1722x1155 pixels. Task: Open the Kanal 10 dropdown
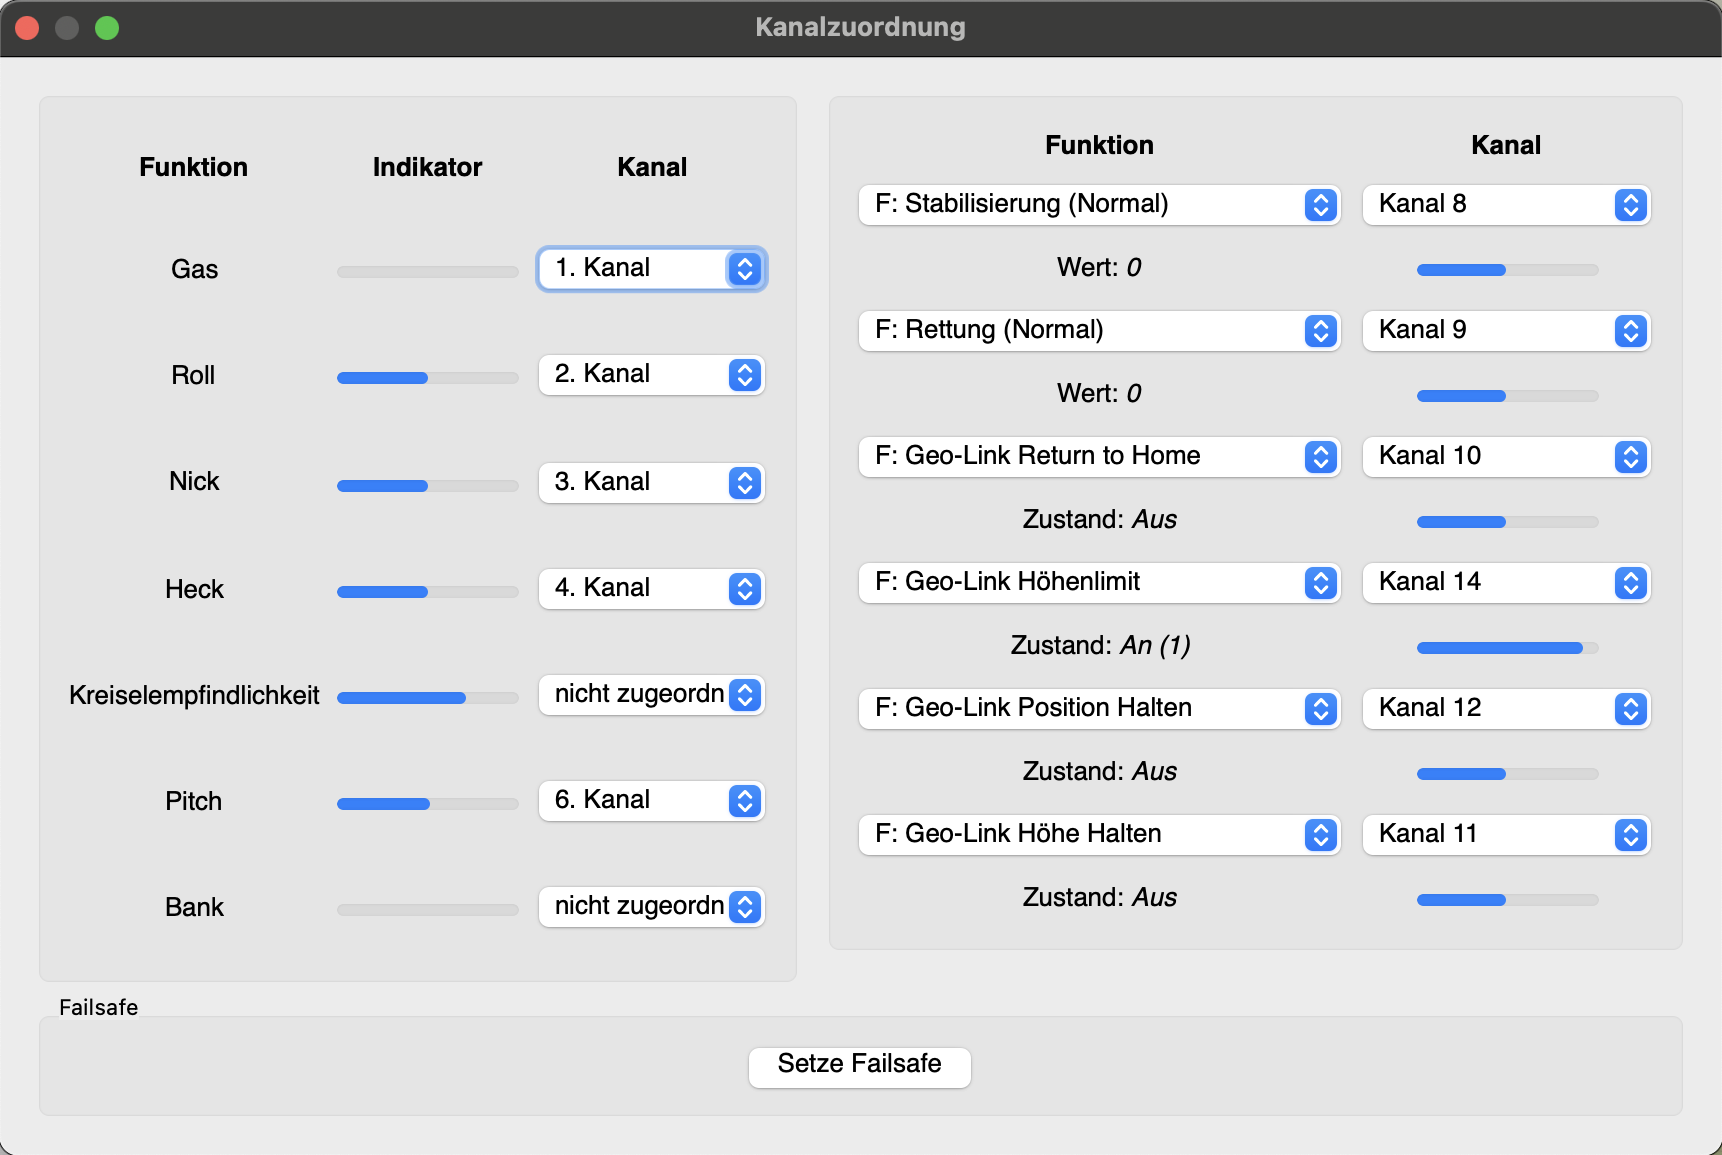point(1505,456)
